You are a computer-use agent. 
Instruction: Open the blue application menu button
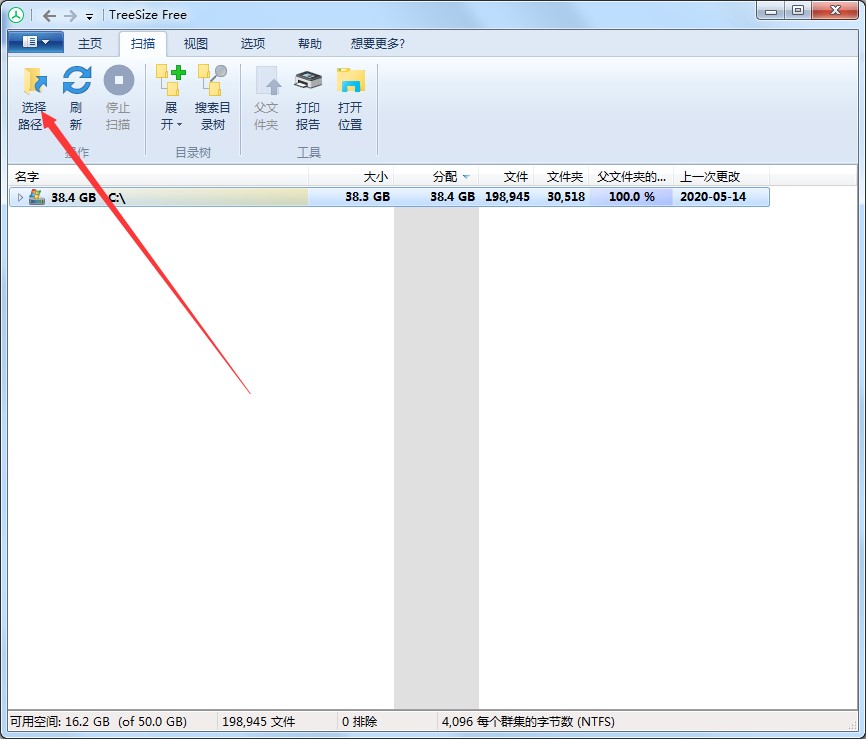[35, 43]
